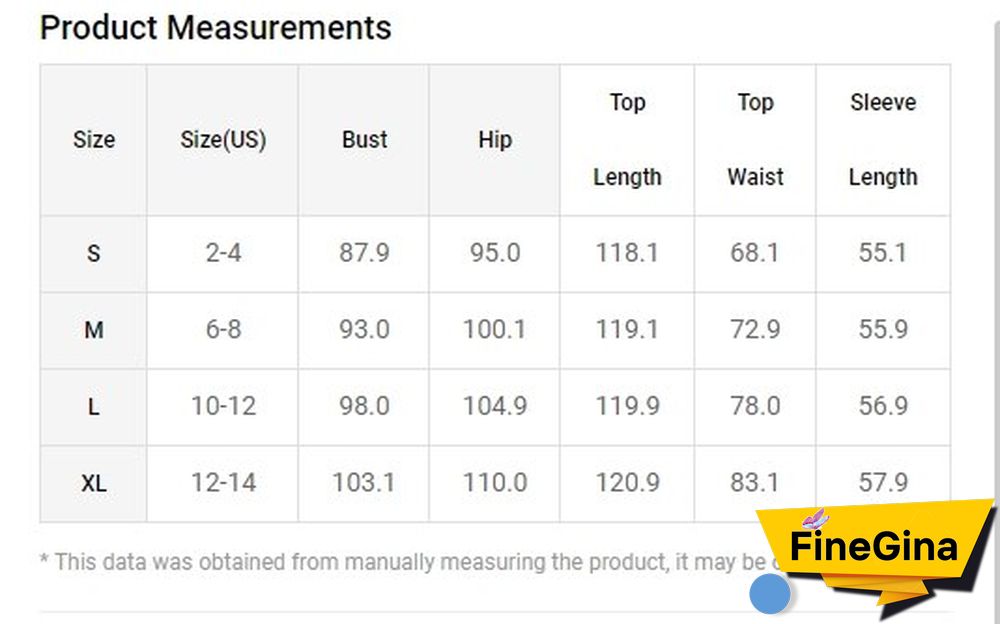Click the Top Length column header

point(627,140)
